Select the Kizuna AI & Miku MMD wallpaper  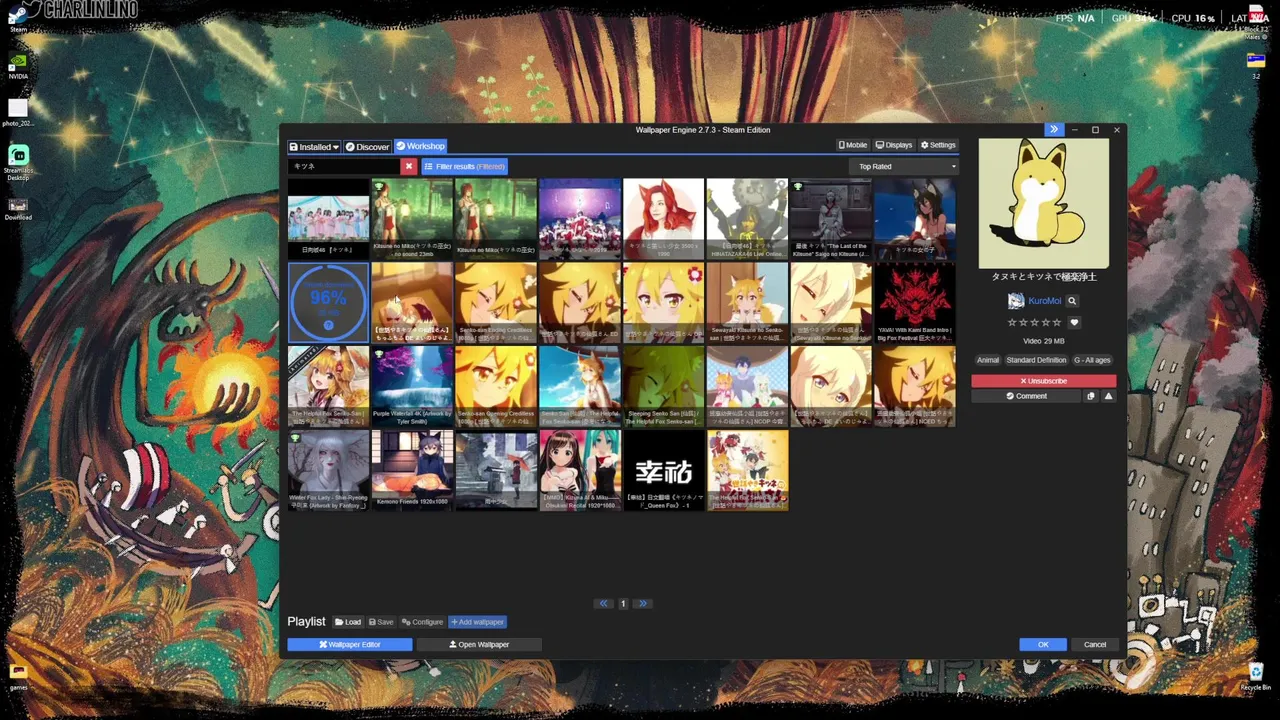(x=579, y=471)
